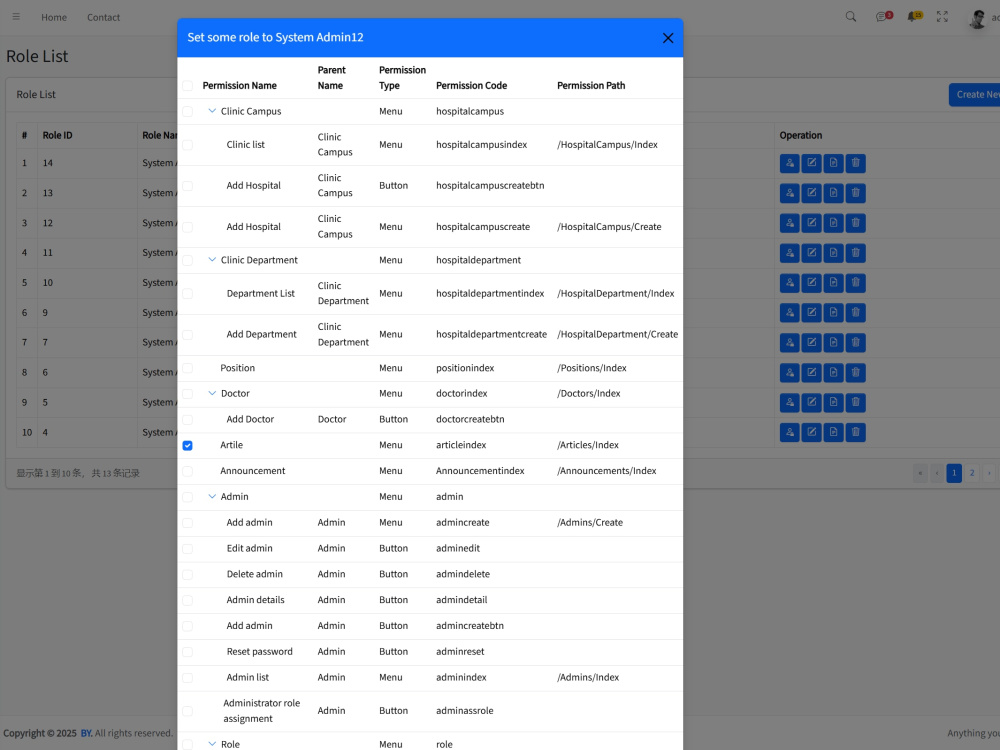Click details document icon for Role ID 14
Viewport: 1000px width, 750px height.
point(834,163)
